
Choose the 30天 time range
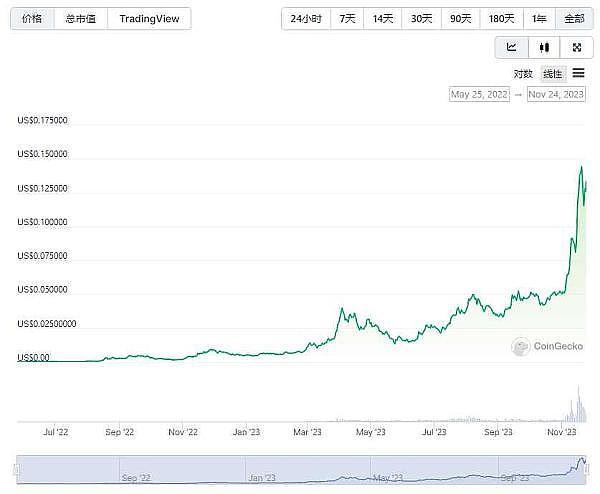[x=421, y=19]
